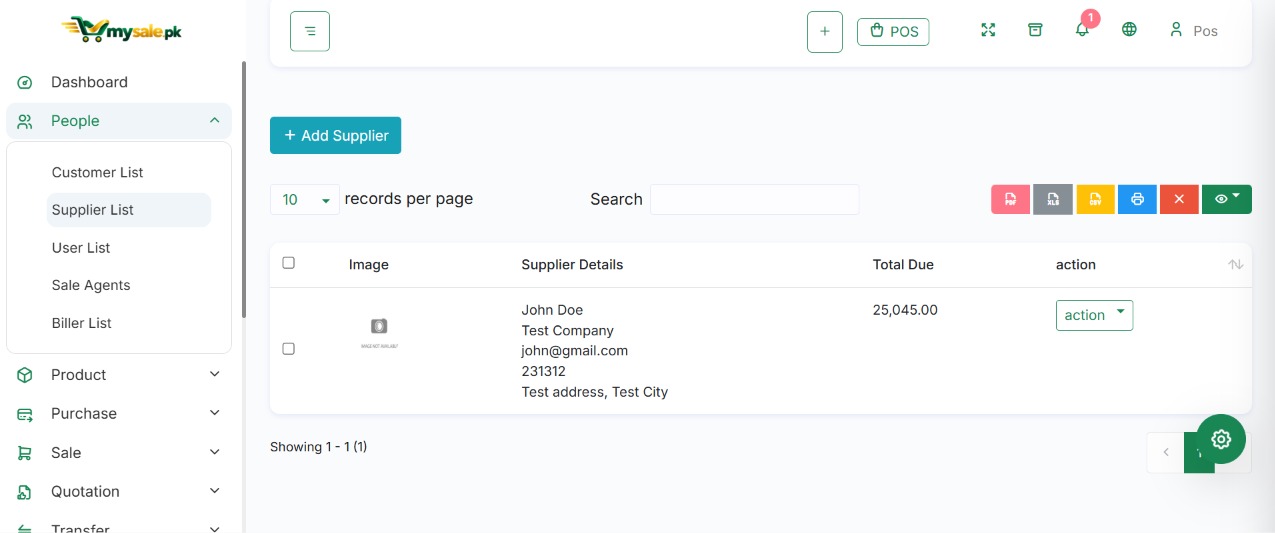Click the red delete X button
The image size is (1275, 533).
[x=1179, y=199]
